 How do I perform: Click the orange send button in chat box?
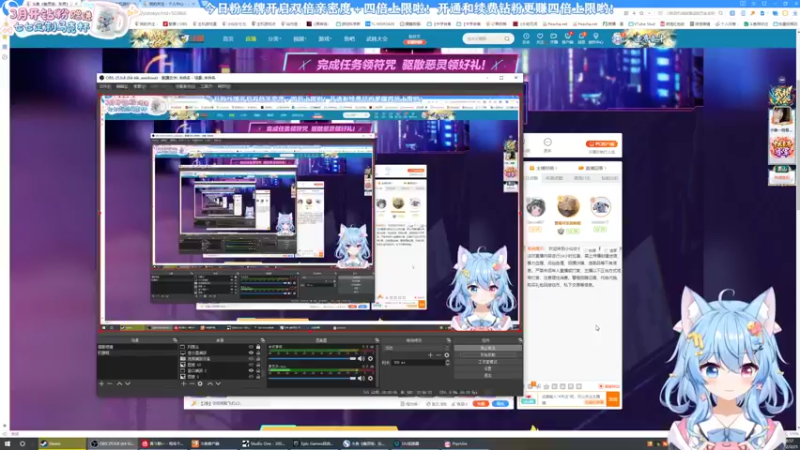tap(613, 399)
